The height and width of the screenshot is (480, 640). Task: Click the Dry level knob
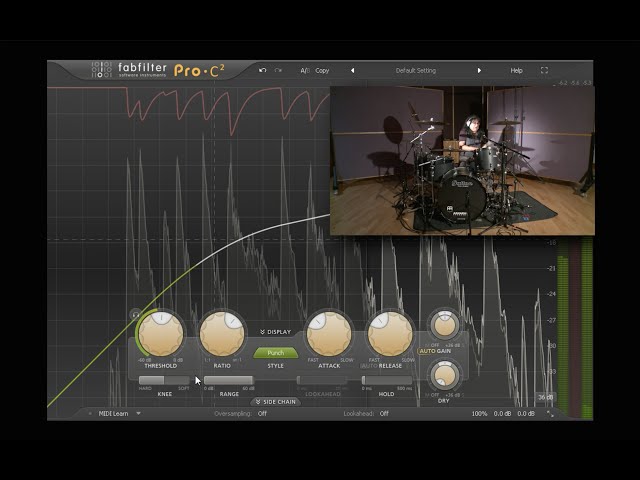tap(444, 375)
